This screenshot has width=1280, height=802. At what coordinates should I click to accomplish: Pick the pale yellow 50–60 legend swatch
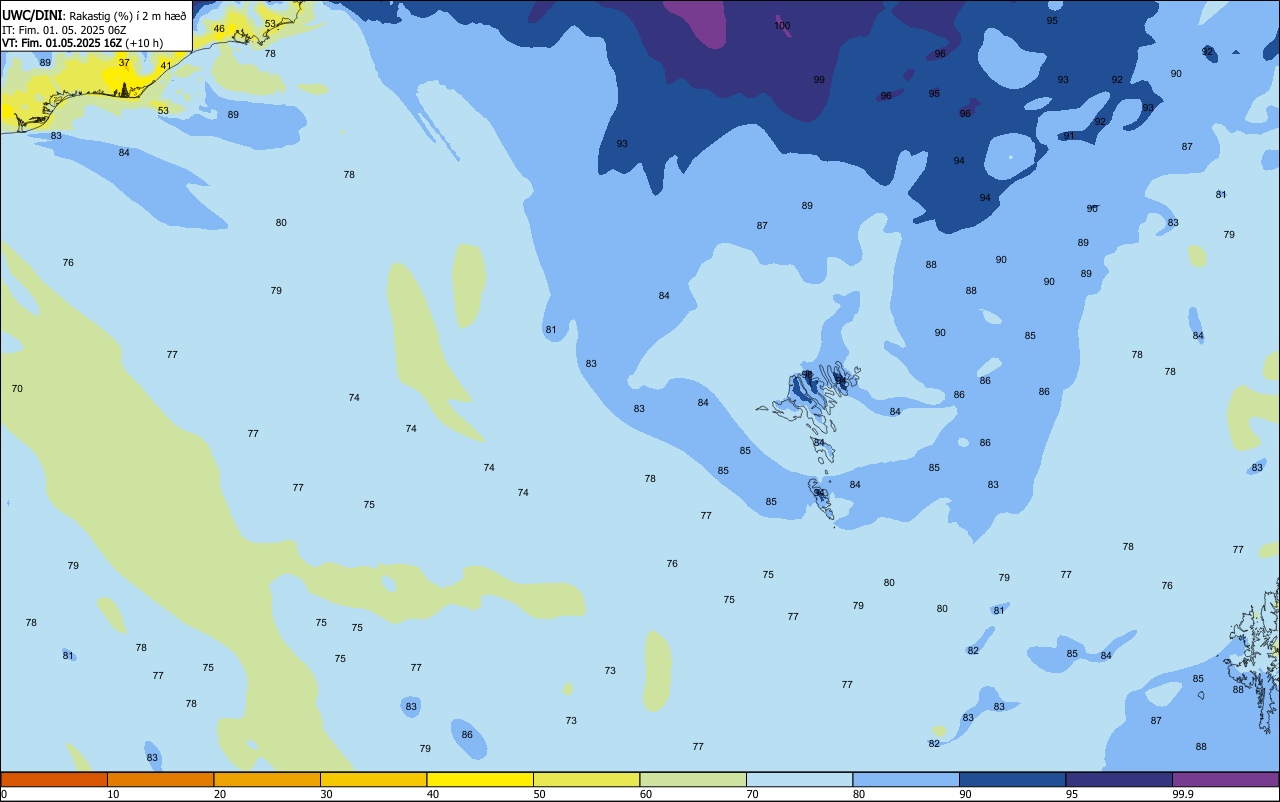586,779
